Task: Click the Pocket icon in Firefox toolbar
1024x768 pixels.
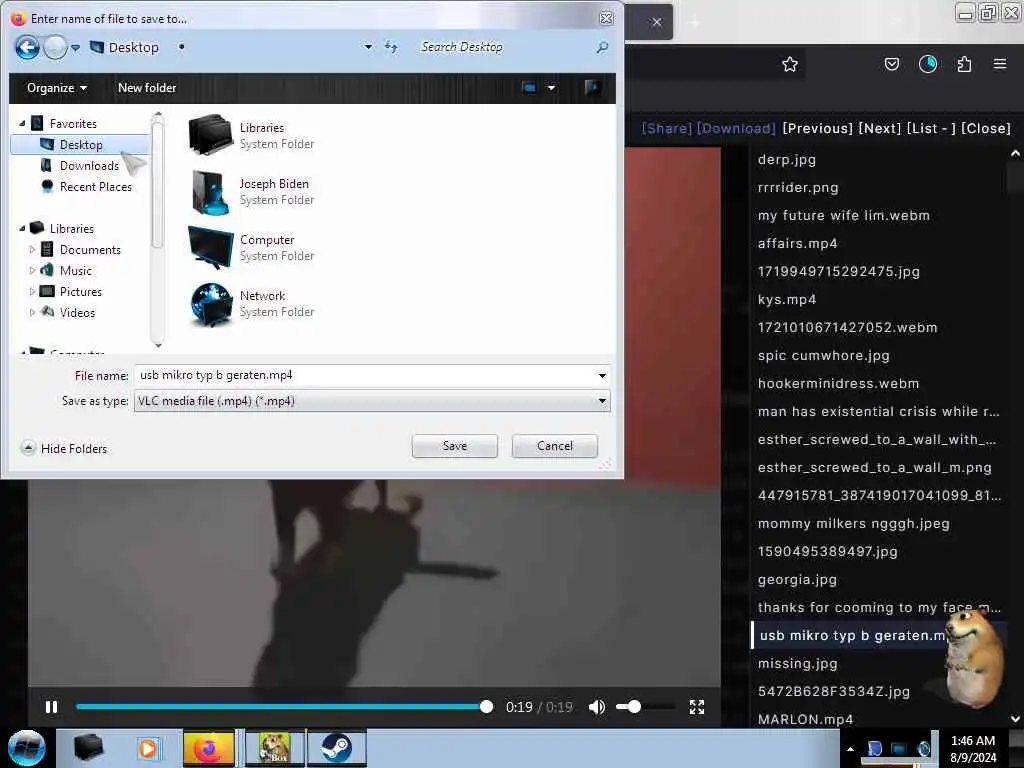Action: tap(891, 64)
